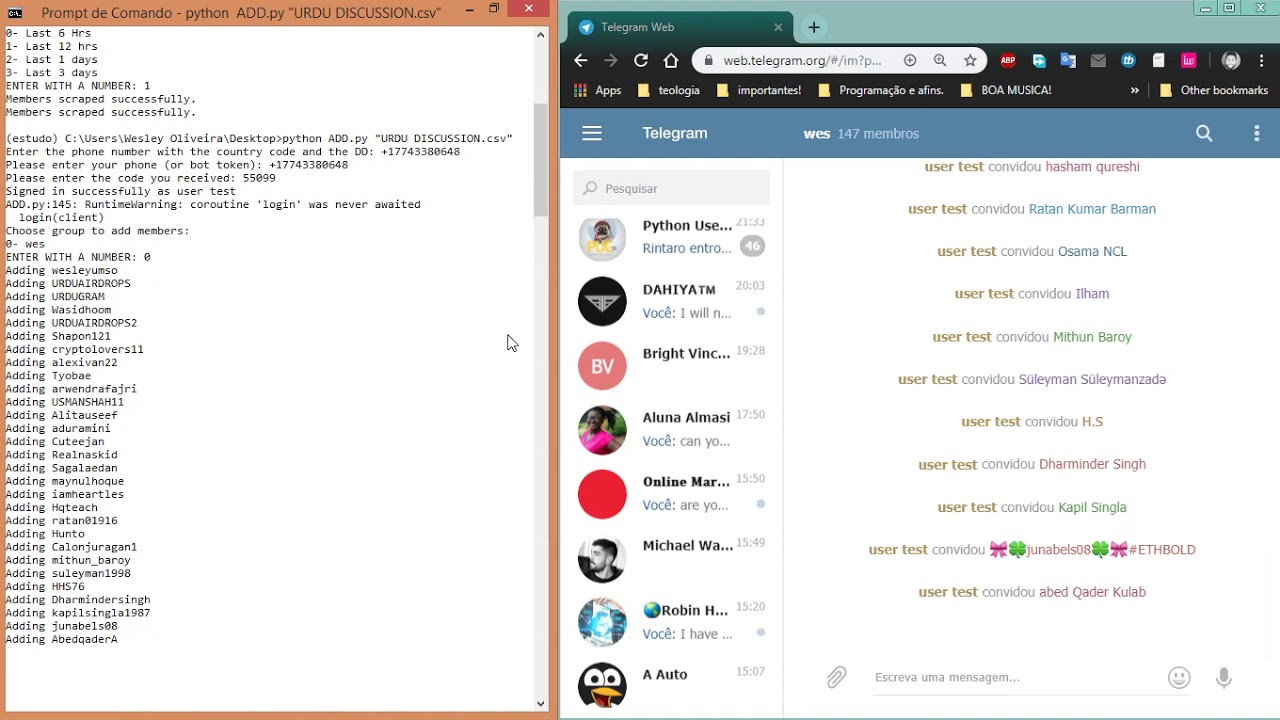
Task: Open the Bright Vinc... chat
Action: click(x=672, y=365)
